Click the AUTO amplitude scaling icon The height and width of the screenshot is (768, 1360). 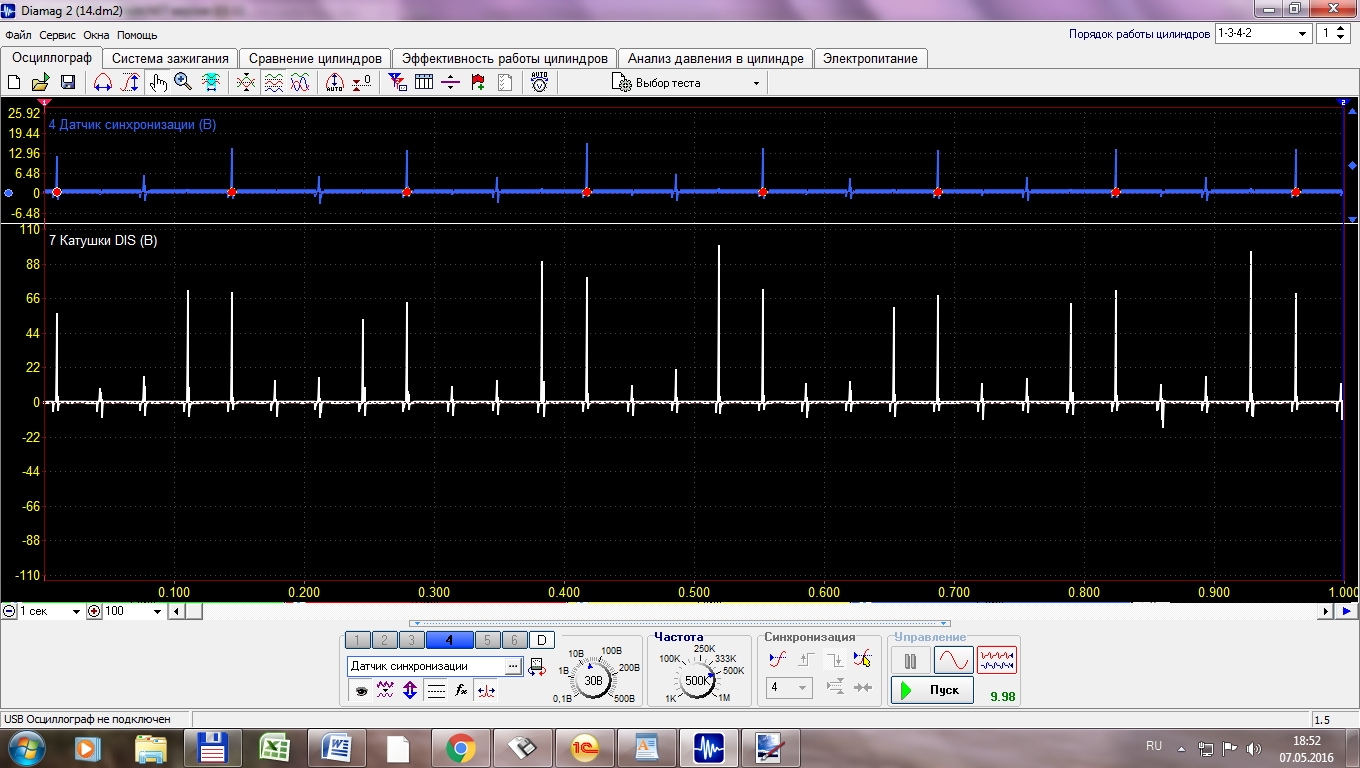tap(335, 83)
